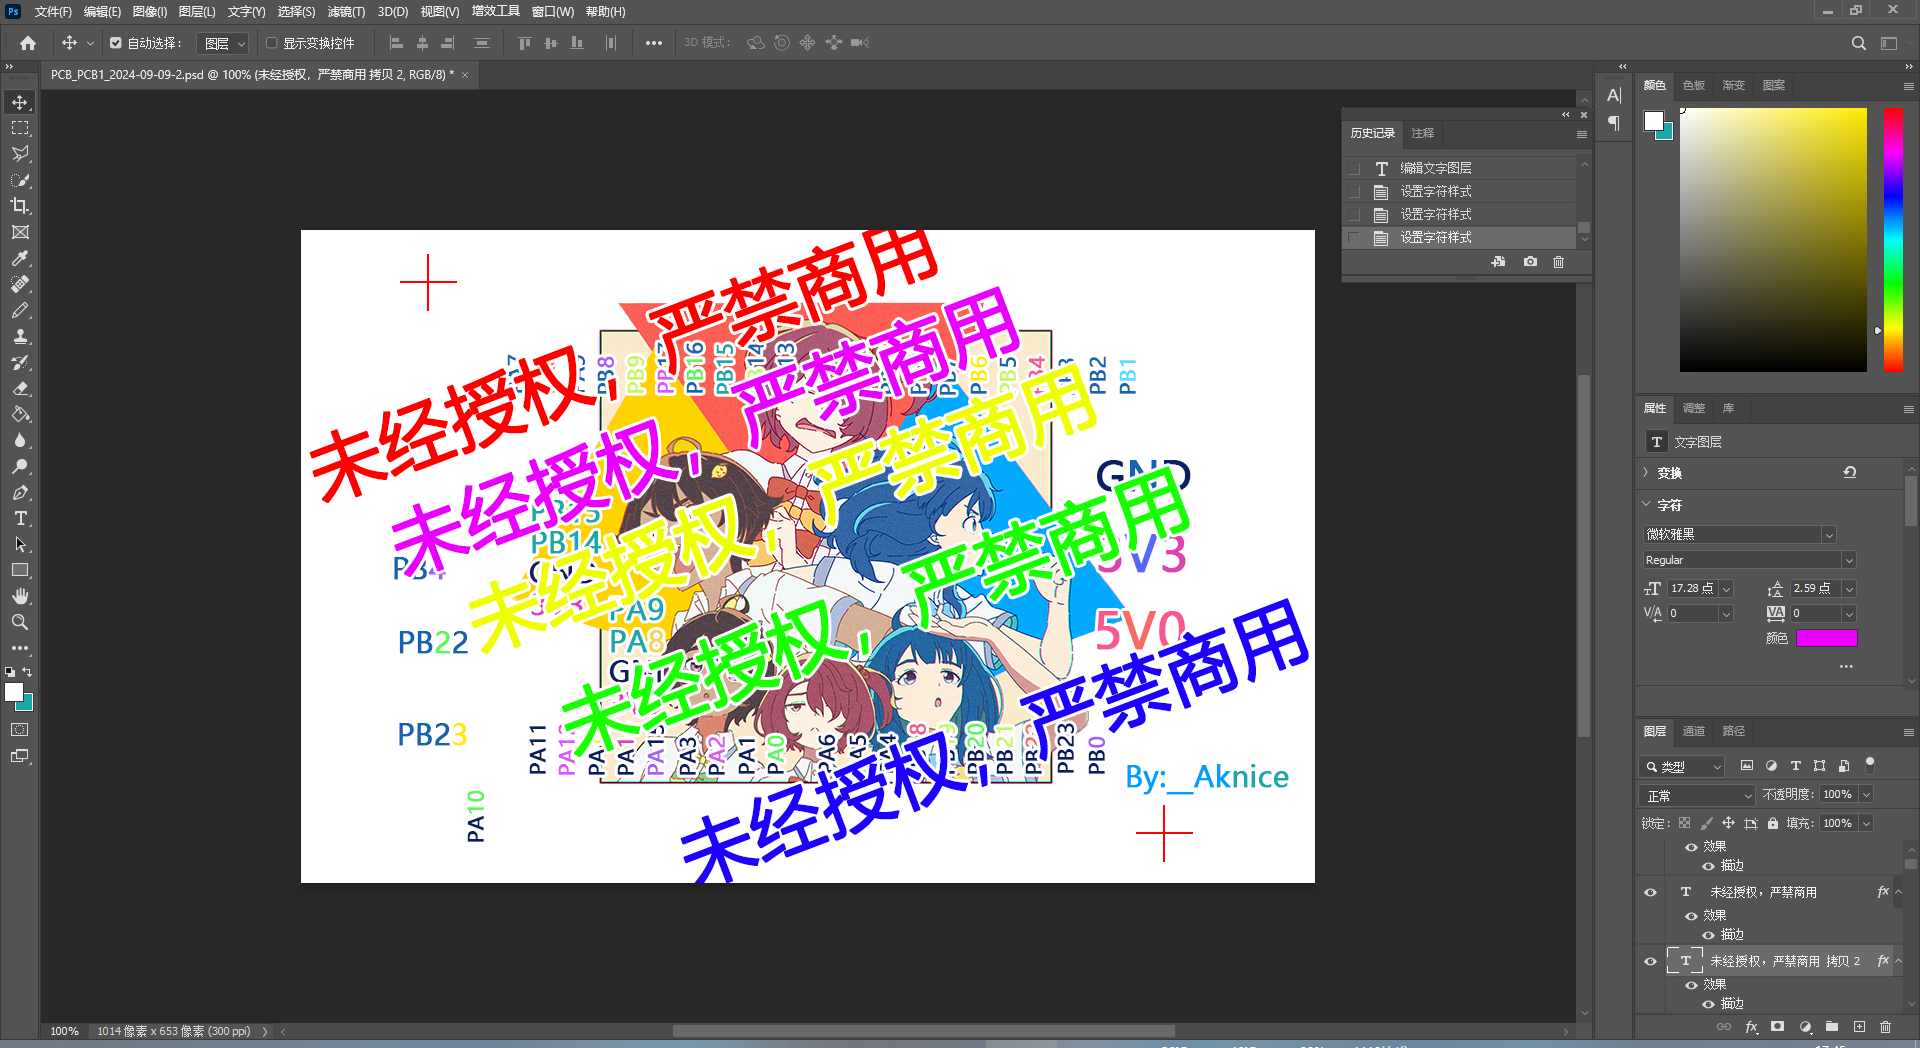Screen dimensions: 1920x1048
Task: Switch to the 色板 tab
Action: (x=1694, y=85)
